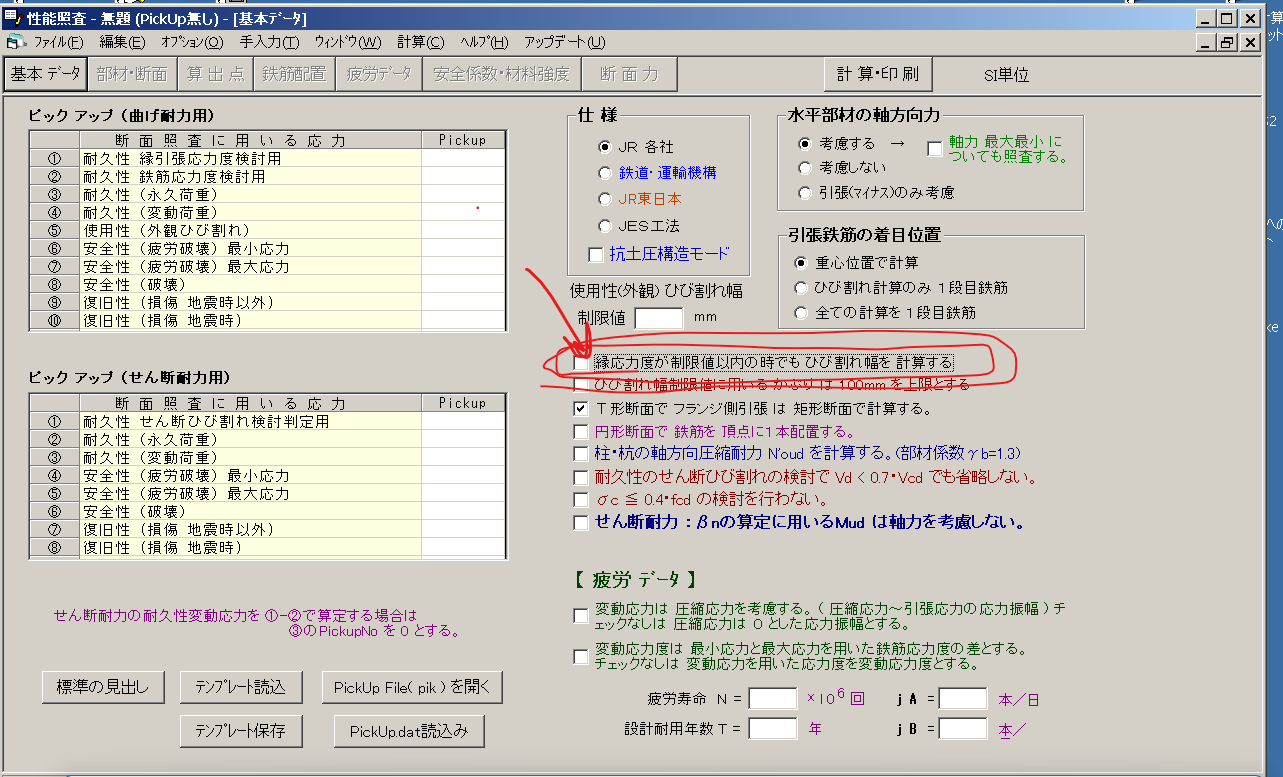
Task: Click the application icon in the title bar
Action: [11, 16]
